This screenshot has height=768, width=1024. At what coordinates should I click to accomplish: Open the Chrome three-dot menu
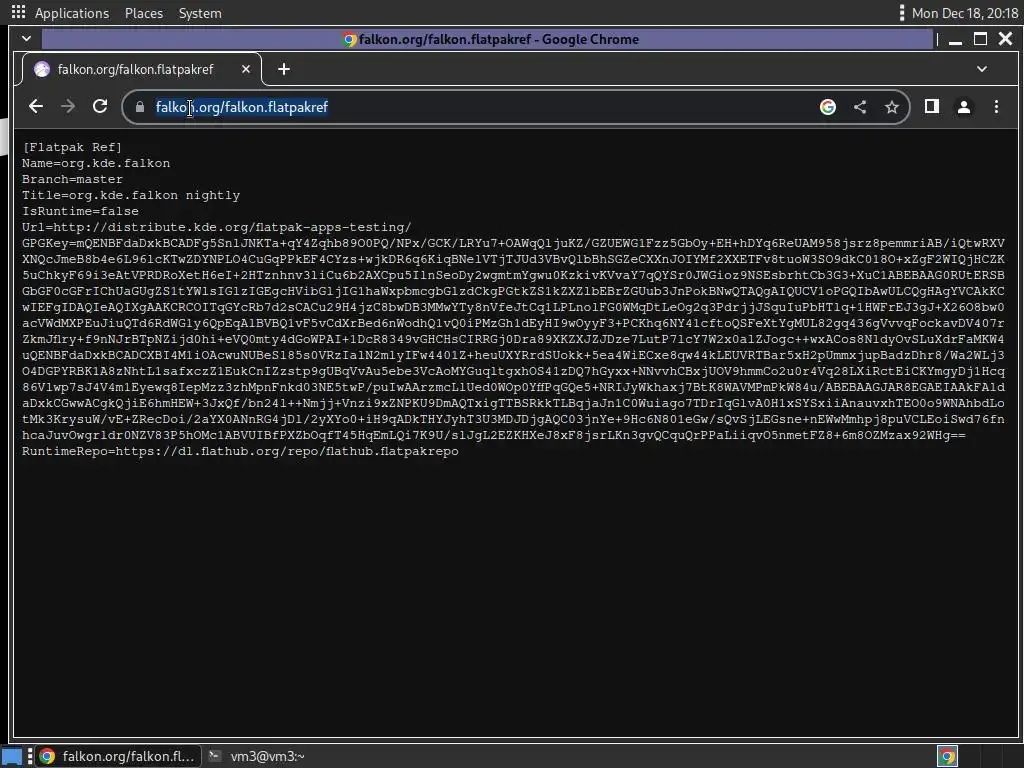pyautogui.click(x=997, y=106)
